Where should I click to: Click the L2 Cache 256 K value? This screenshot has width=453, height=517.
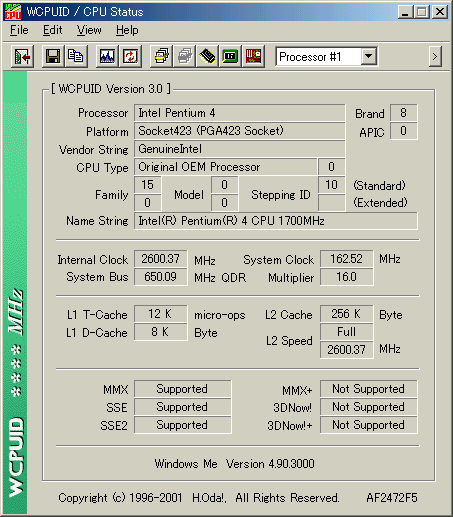pyautogui.click(x=347, y=314)
